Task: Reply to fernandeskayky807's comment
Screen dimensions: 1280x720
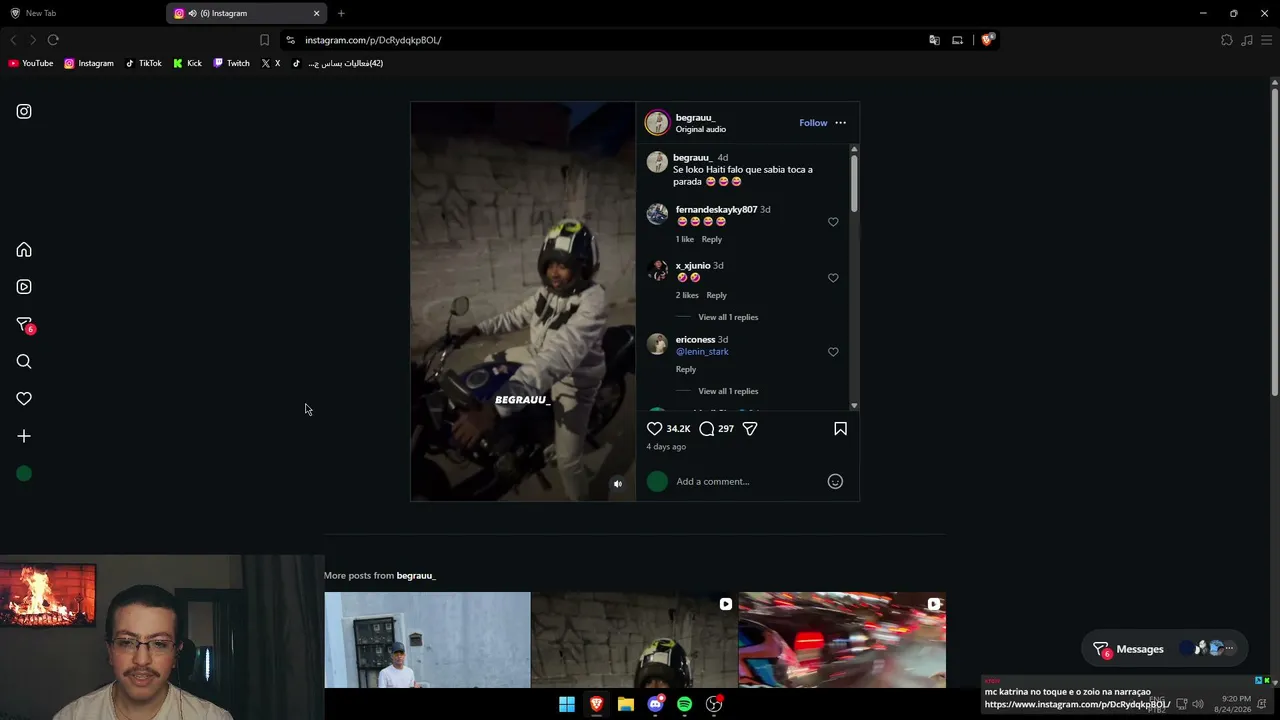Action: click(x=711, y=240)
